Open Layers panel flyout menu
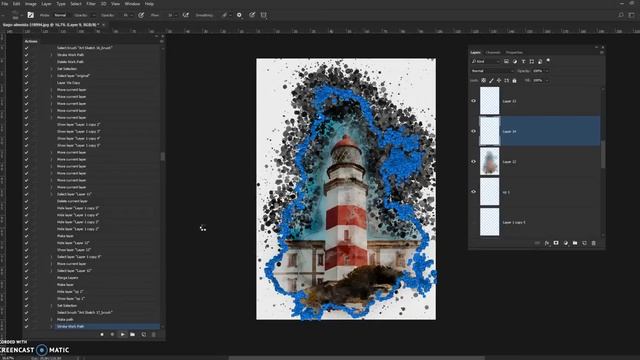Viewport: 640px width, 360px height. [x=602, y=53]
